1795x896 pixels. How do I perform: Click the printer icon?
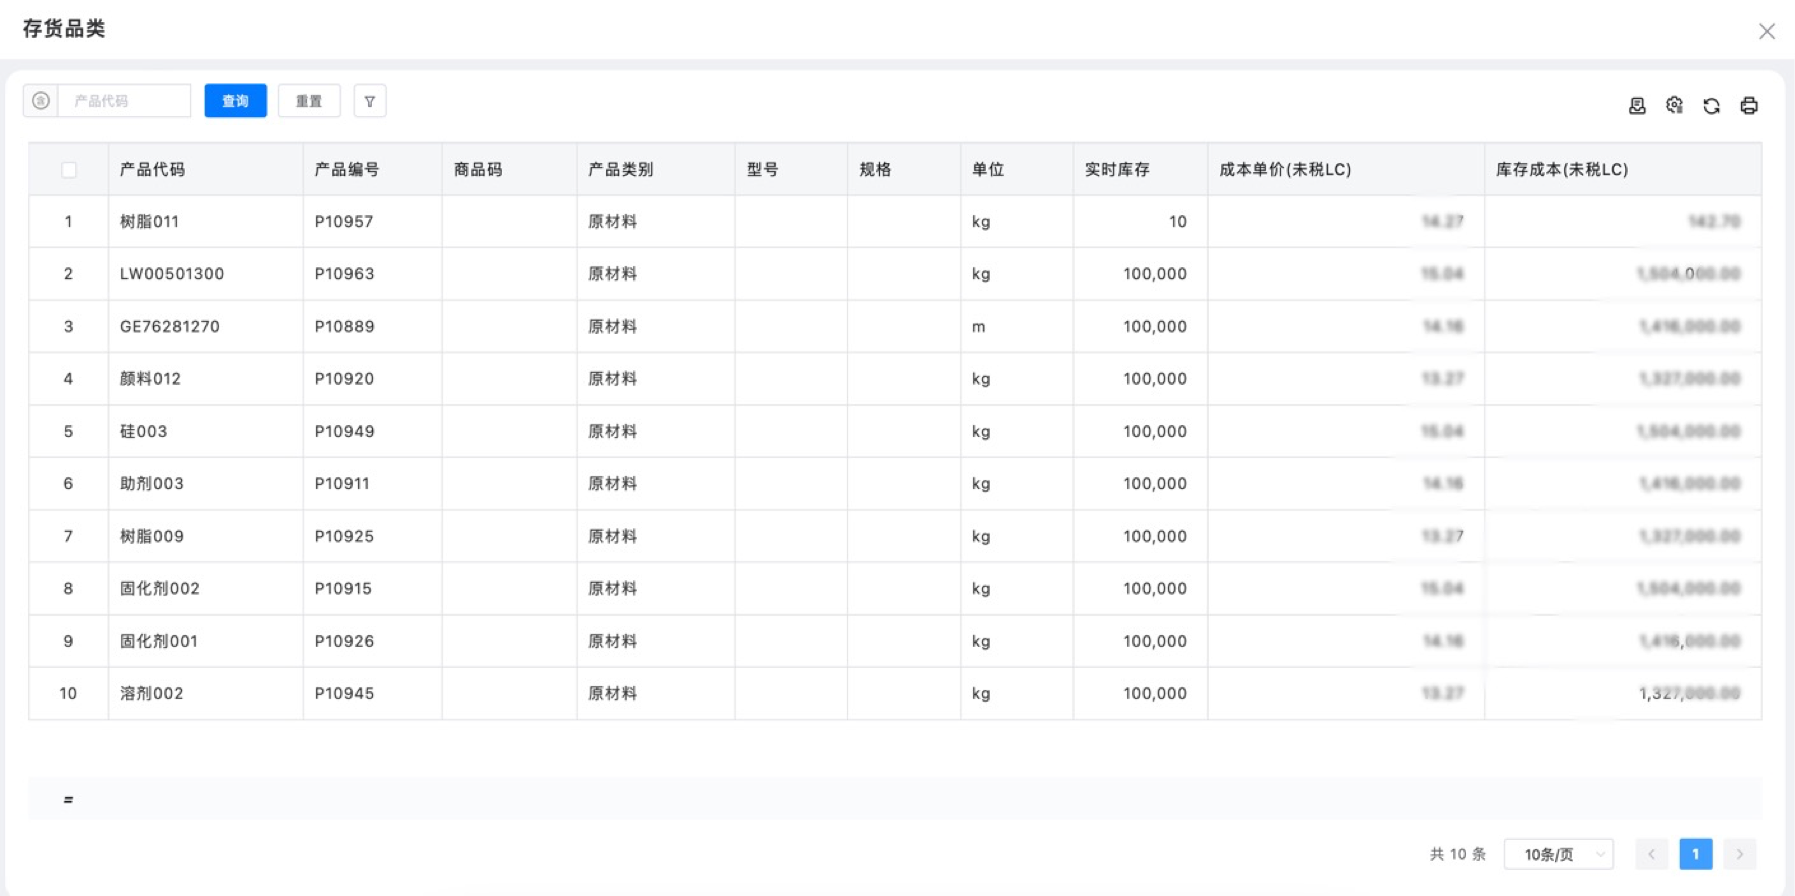(1749, 106)
